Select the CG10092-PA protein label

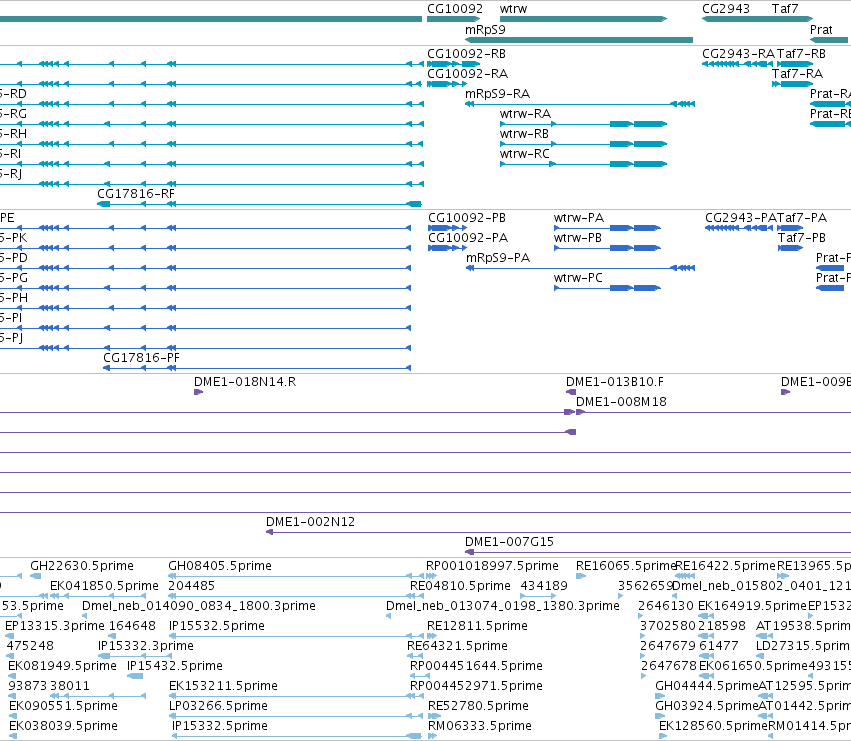[x=468, y=238]
